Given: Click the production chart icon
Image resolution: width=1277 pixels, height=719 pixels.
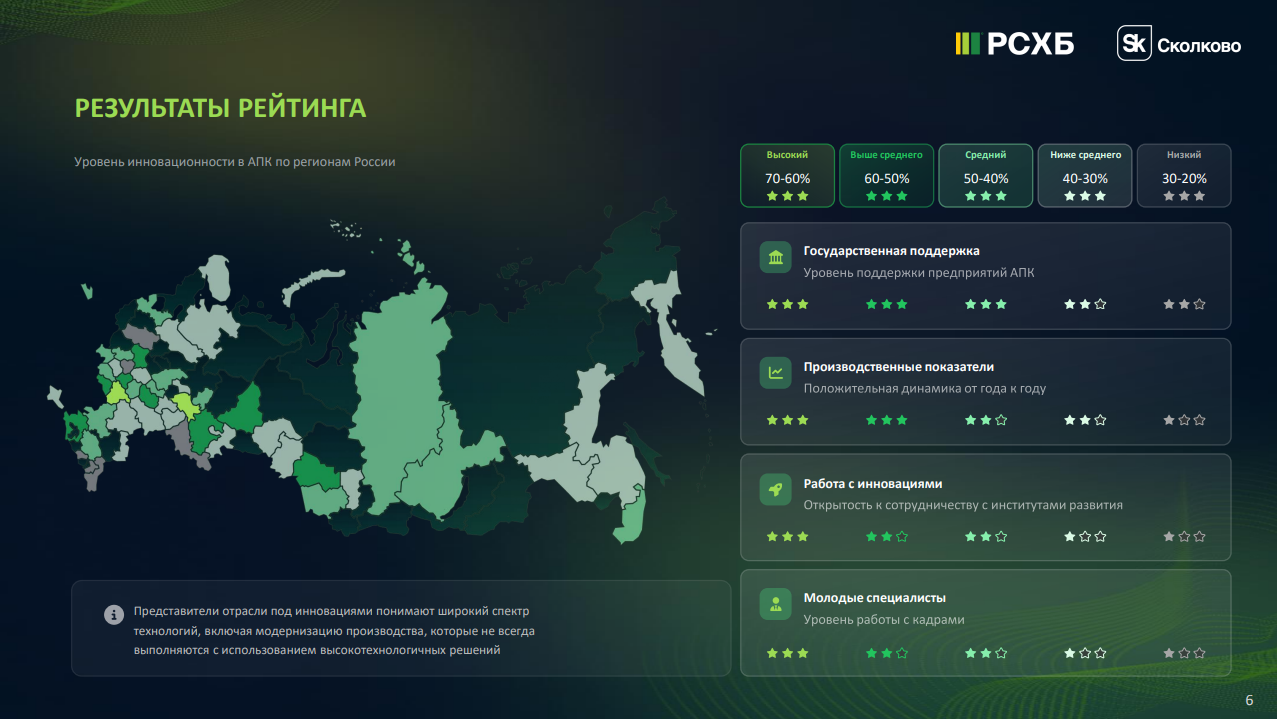Looking at the screenshot, I should [x=775, y=373].
